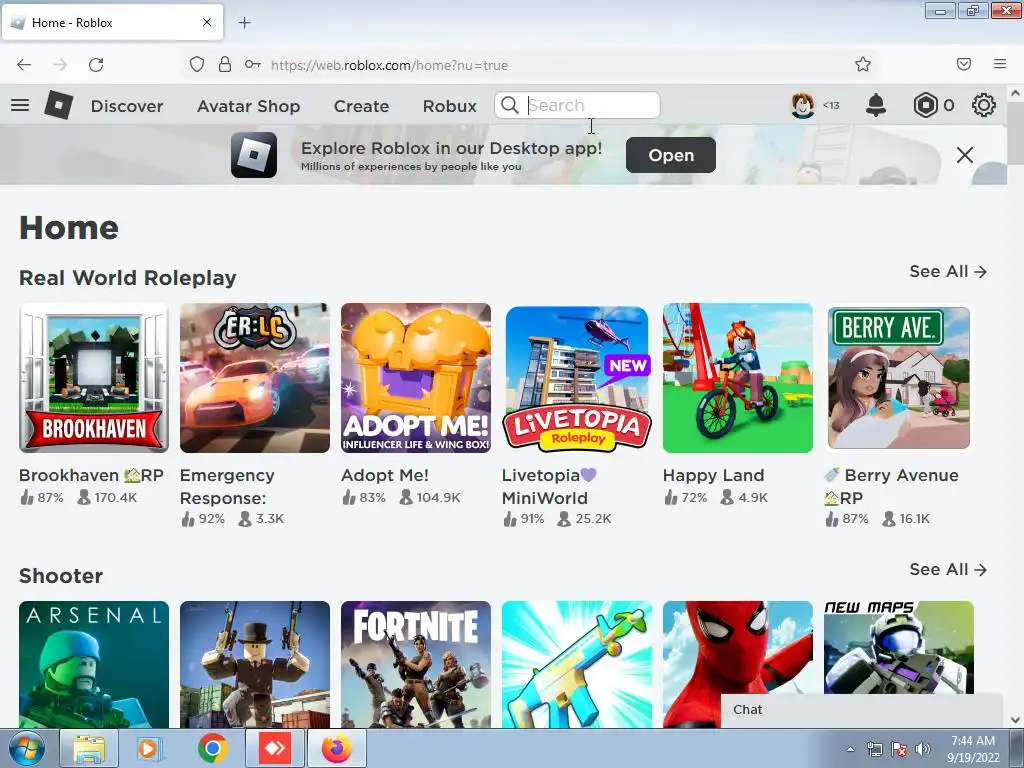
Task: Open the red AnyDesk taskbar icon
Action: pos(275,748)
